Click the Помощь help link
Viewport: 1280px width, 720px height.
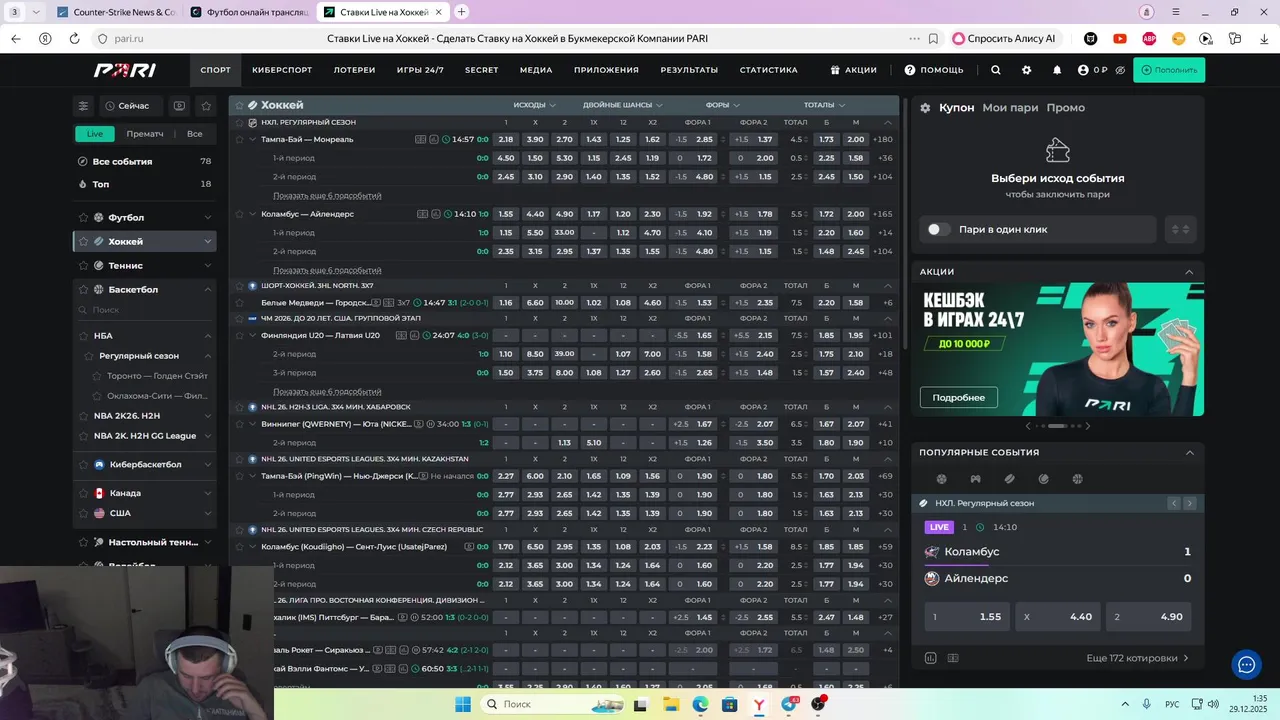(x=934, y=70)
